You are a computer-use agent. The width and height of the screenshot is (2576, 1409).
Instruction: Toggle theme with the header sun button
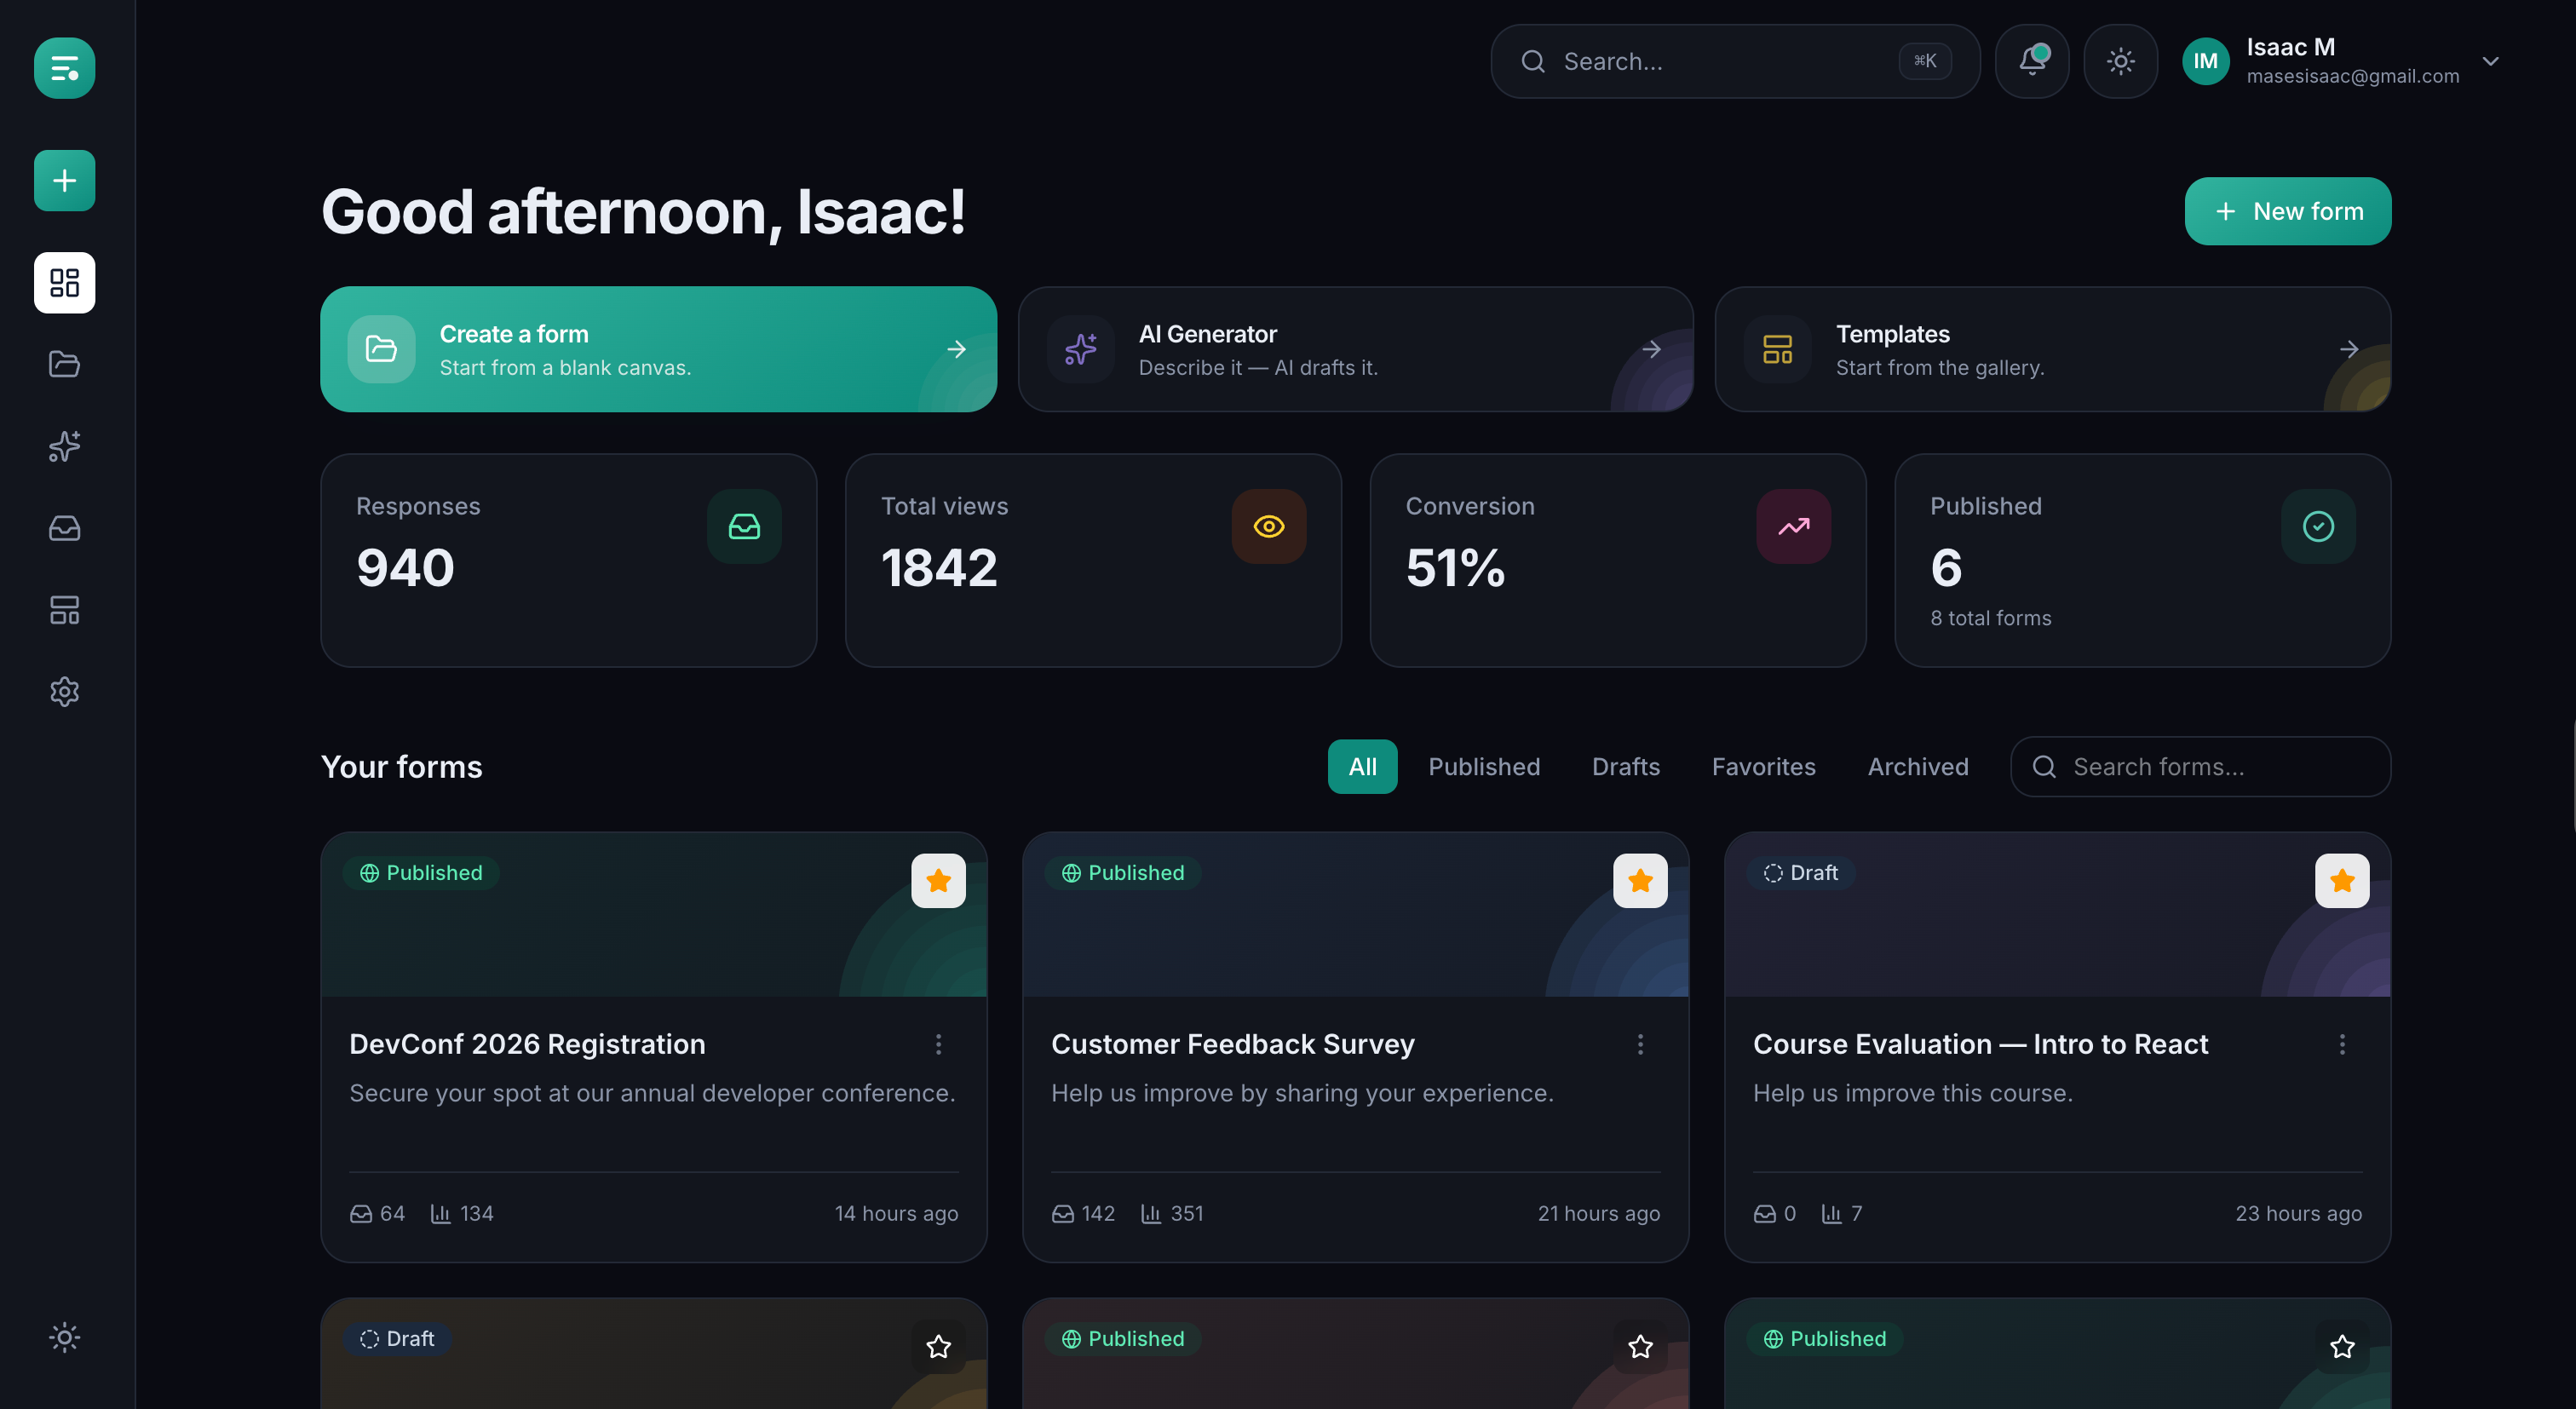[2120, 61]
